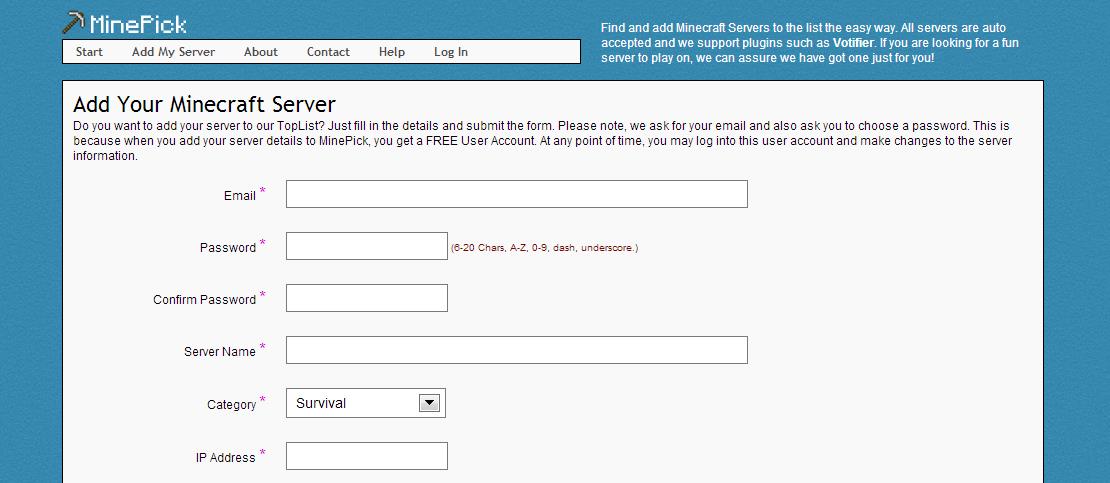Click the Server Name label
1110x483 pixels.
pyautogui.click(x=220, y=352)
